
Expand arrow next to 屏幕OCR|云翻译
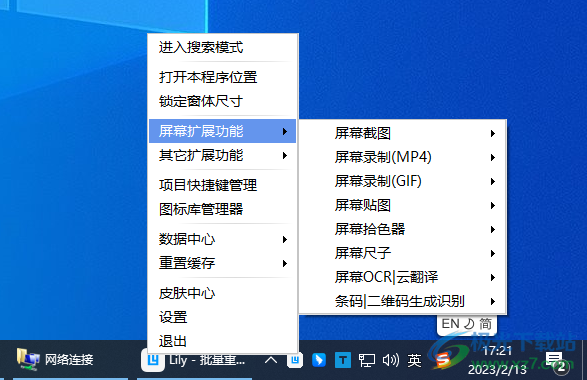coord(493,277)
